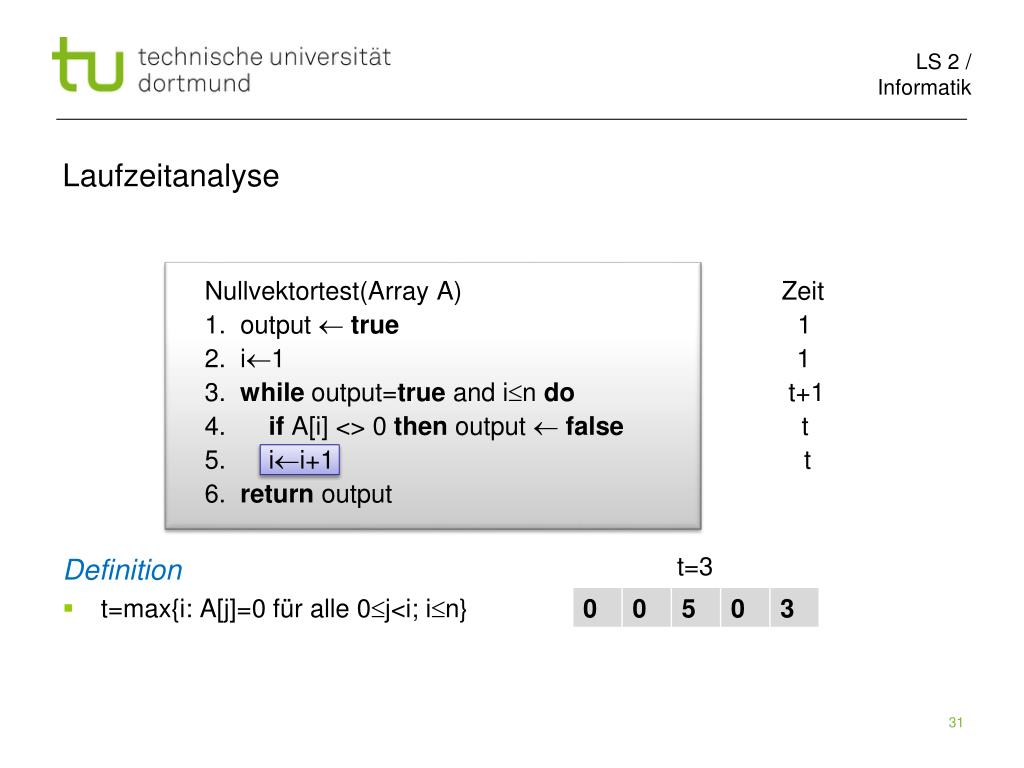This screenshot has height=768, width=1024.
Task: Click the 'return output' line
Action: pos(298,494)
